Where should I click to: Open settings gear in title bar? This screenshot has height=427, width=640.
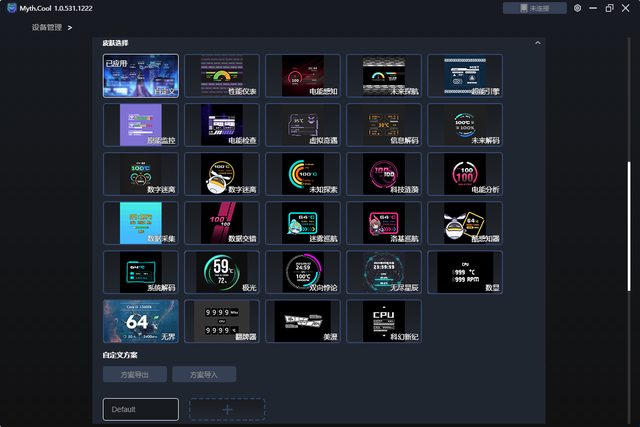577,8
